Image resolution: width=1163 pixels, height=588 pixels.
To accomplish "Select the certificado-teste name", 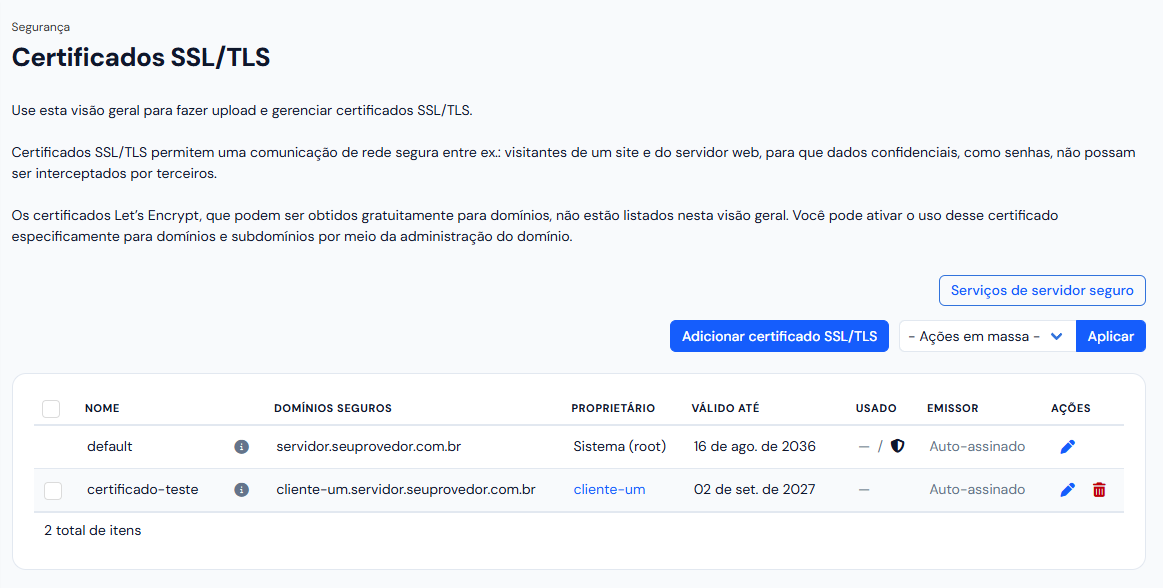I will click(x=142, y=489).
